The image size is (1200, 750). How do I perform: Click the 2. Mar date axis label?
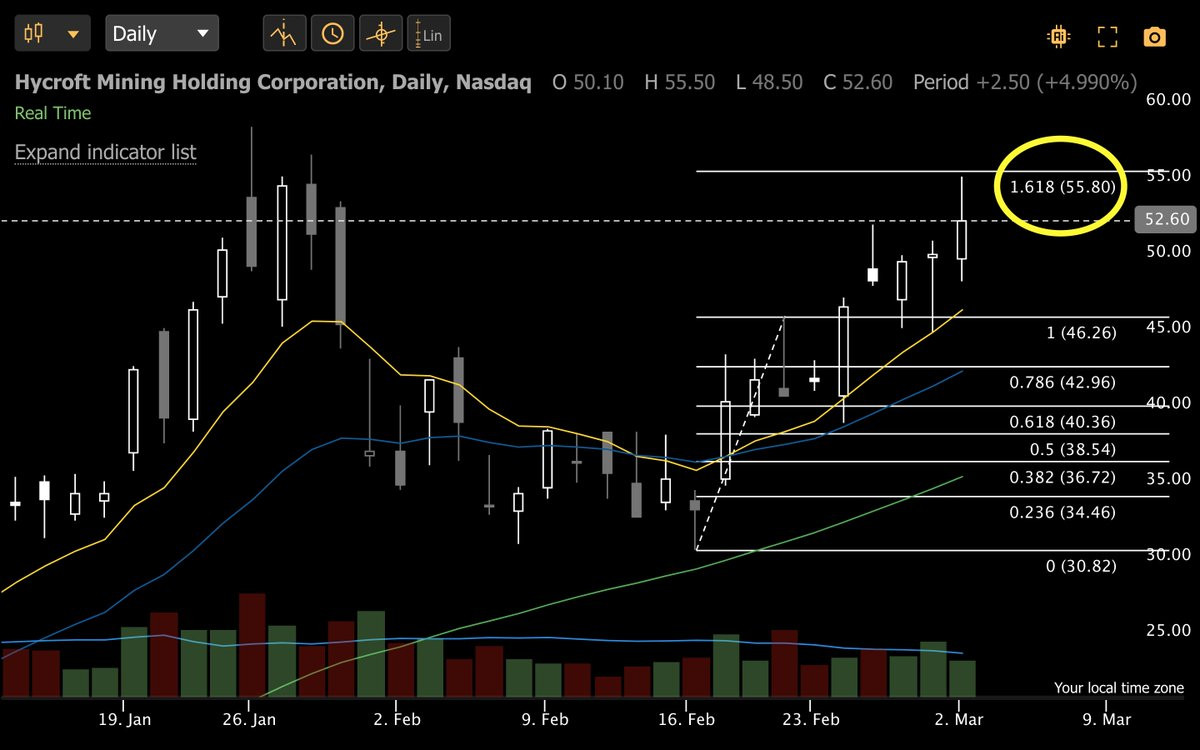pos(958,718)
